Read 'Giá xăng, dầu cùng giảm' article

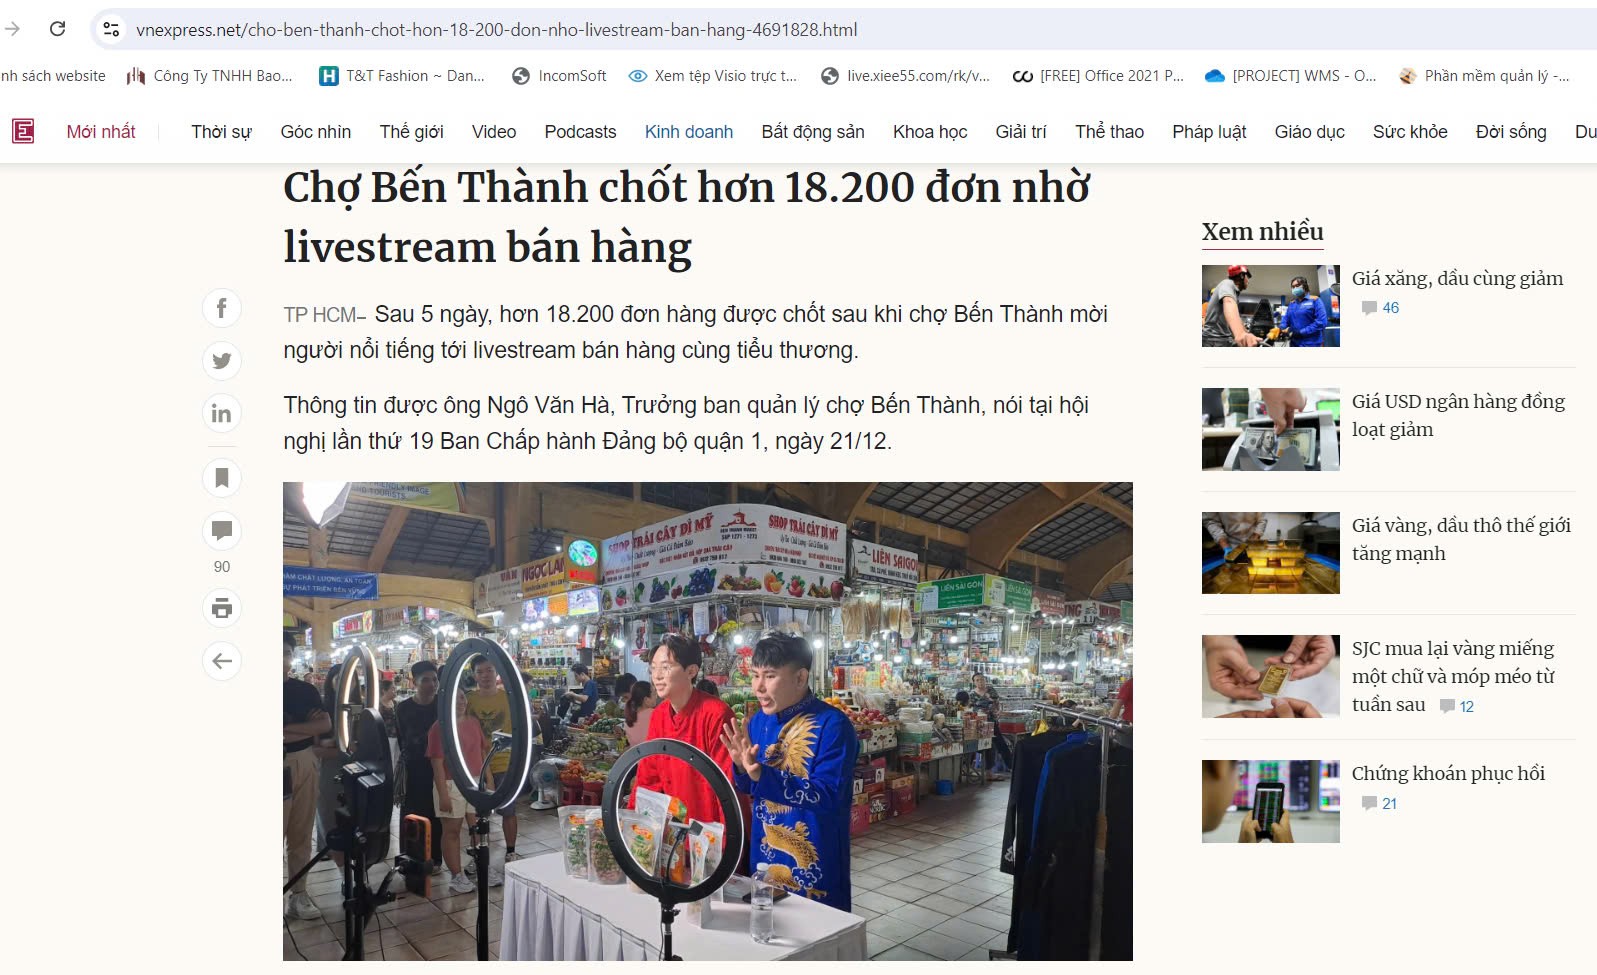click(x=1457, y=279)
